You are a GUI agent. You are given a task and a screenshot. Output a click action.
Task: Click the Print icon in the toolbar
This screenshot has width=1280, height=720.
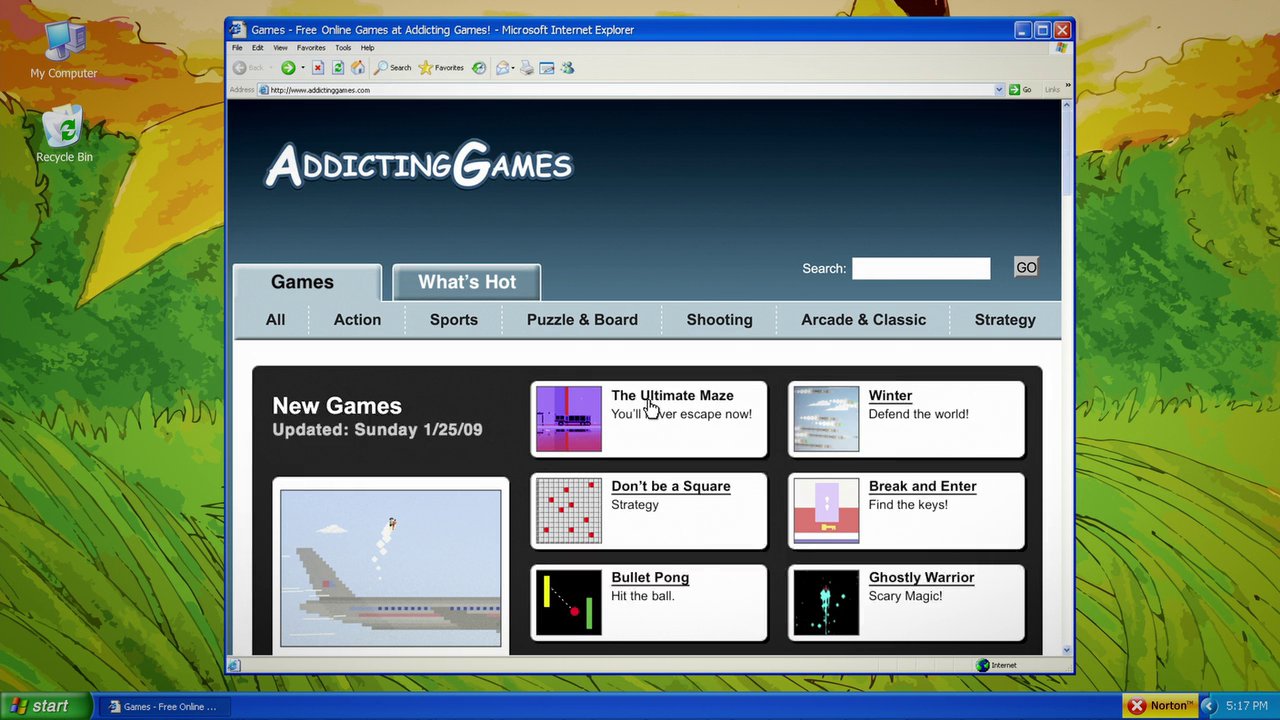click(x=527, y=68)
